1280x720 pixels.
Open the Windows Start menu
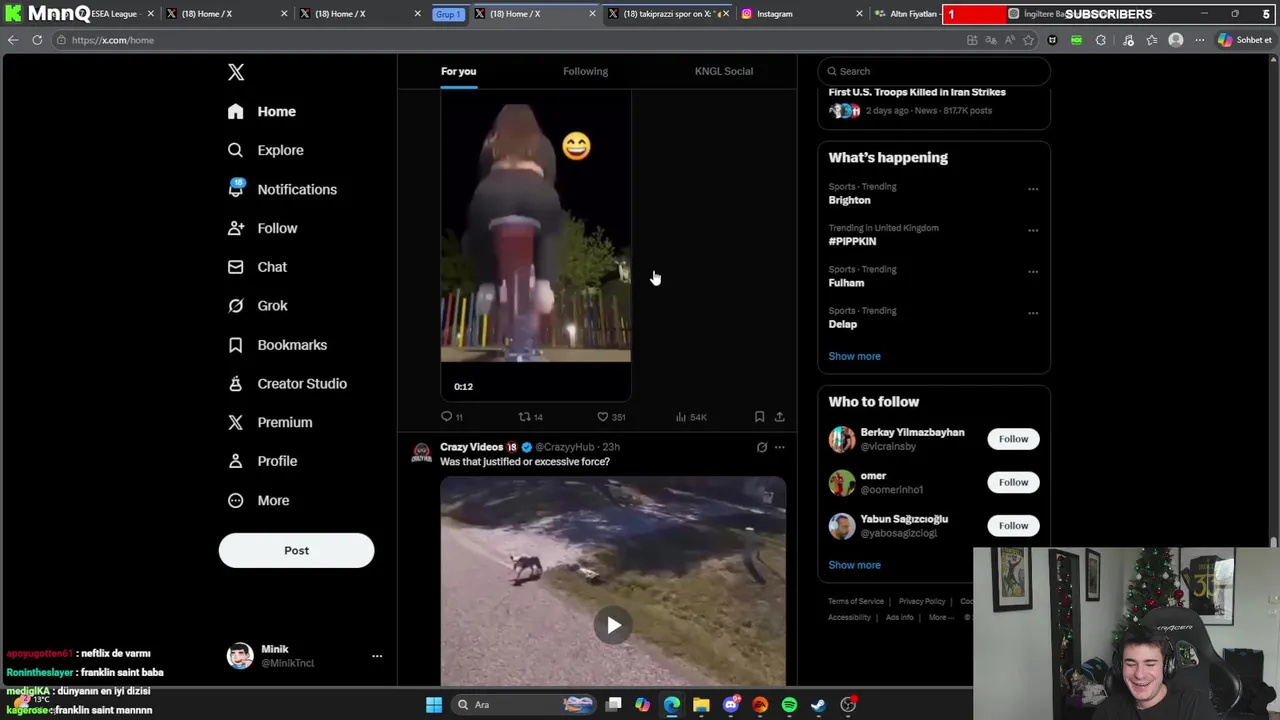[434, 705]
